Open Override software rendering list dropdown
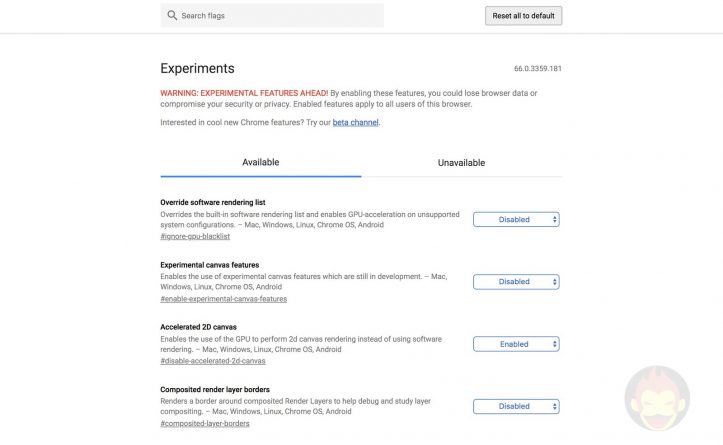Screen dimensions: 723x445 pos(516,219)
